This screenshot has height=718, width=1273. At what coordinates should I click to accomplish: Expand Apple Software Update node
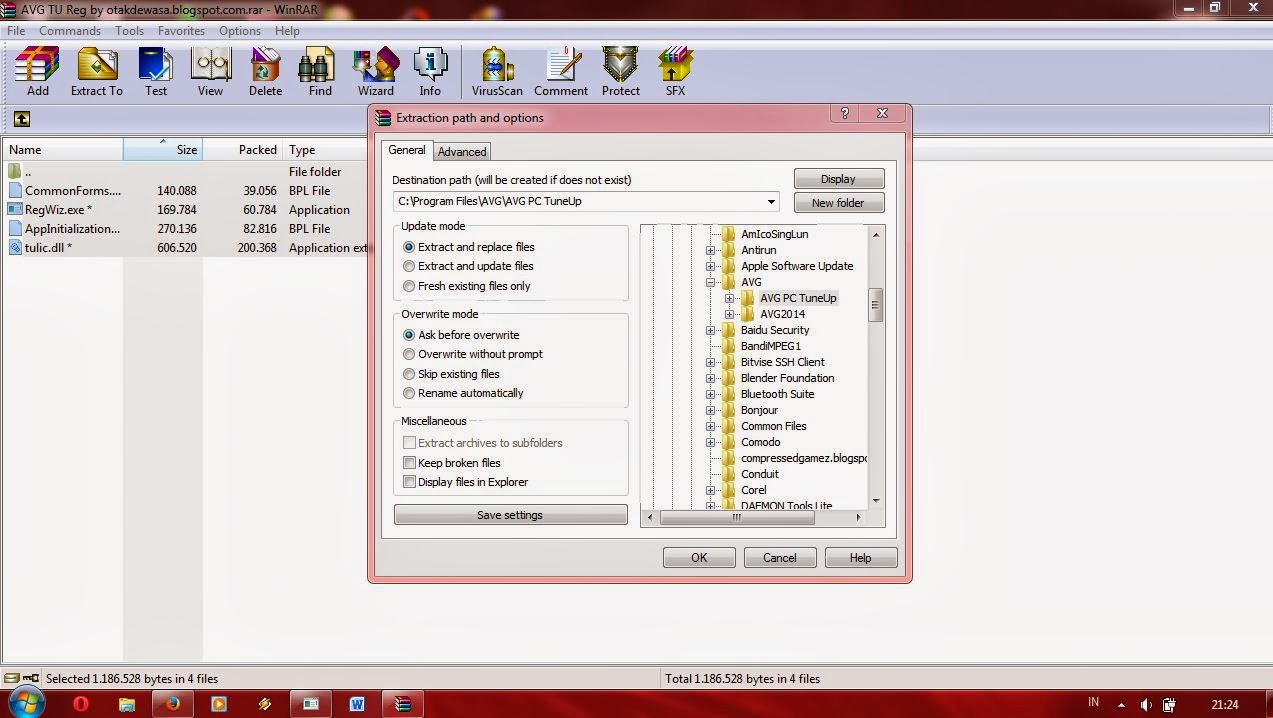(710, 266)
